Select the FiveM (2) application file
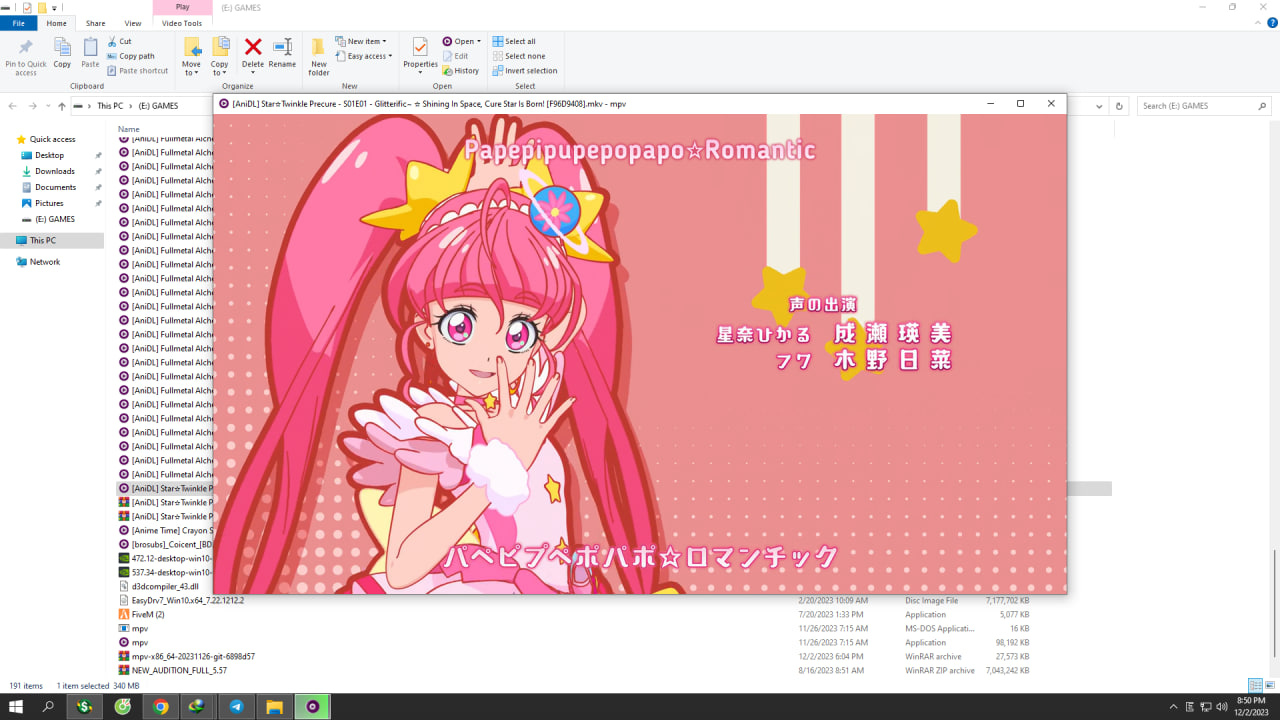Viewport: 1280px width, 720px height. point(148,614)
